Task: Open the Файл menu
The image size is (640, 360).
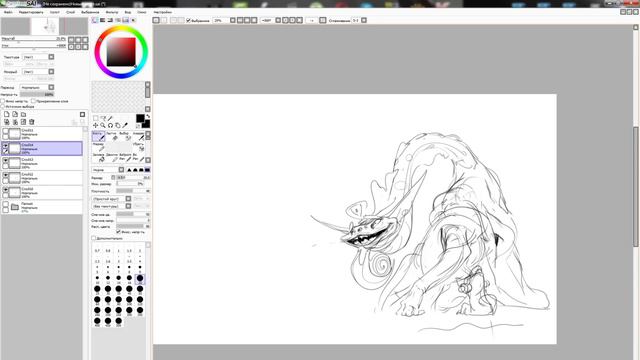Action: click(8, 12)
